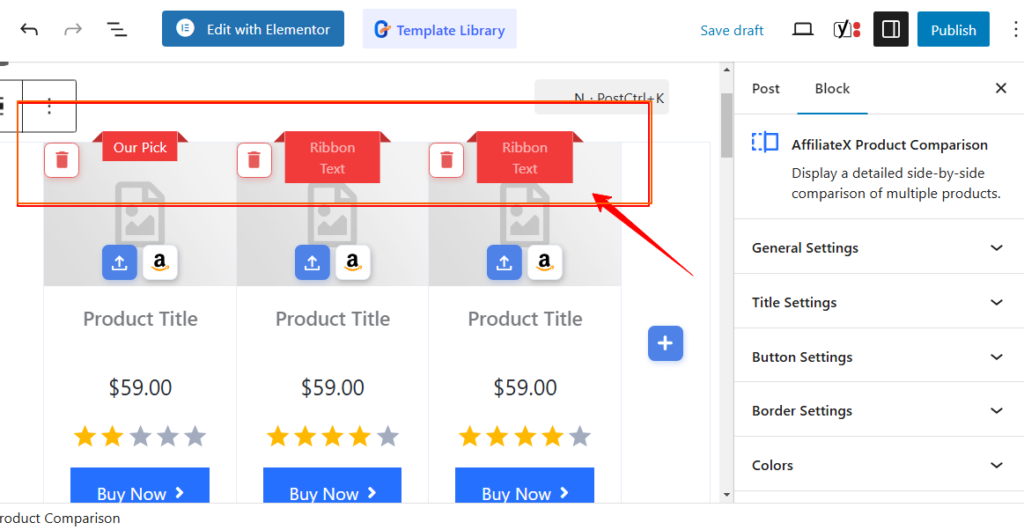This screenshot has width=1024, height=530.
Task: Expand the Title Settings panel
Action: pos(878,302)
